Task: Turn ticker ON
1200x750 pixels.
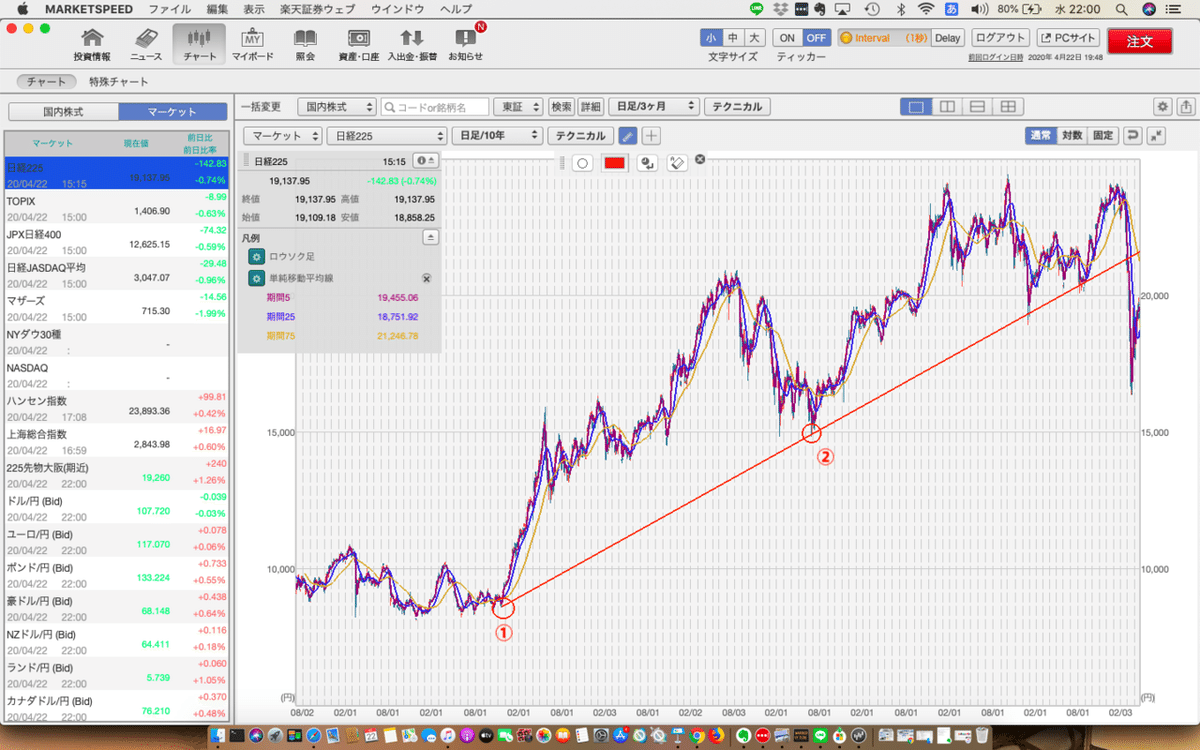Action: point(787,37)
